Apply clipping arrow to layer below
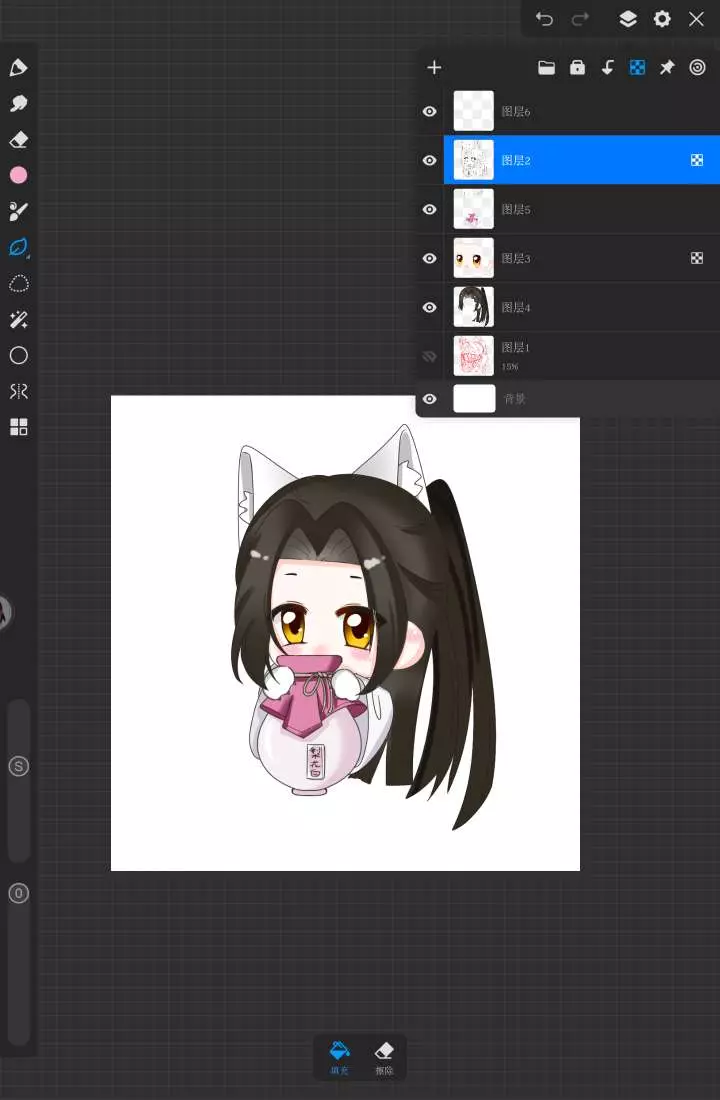720x1100 pixels. click(x=608, y=67)
